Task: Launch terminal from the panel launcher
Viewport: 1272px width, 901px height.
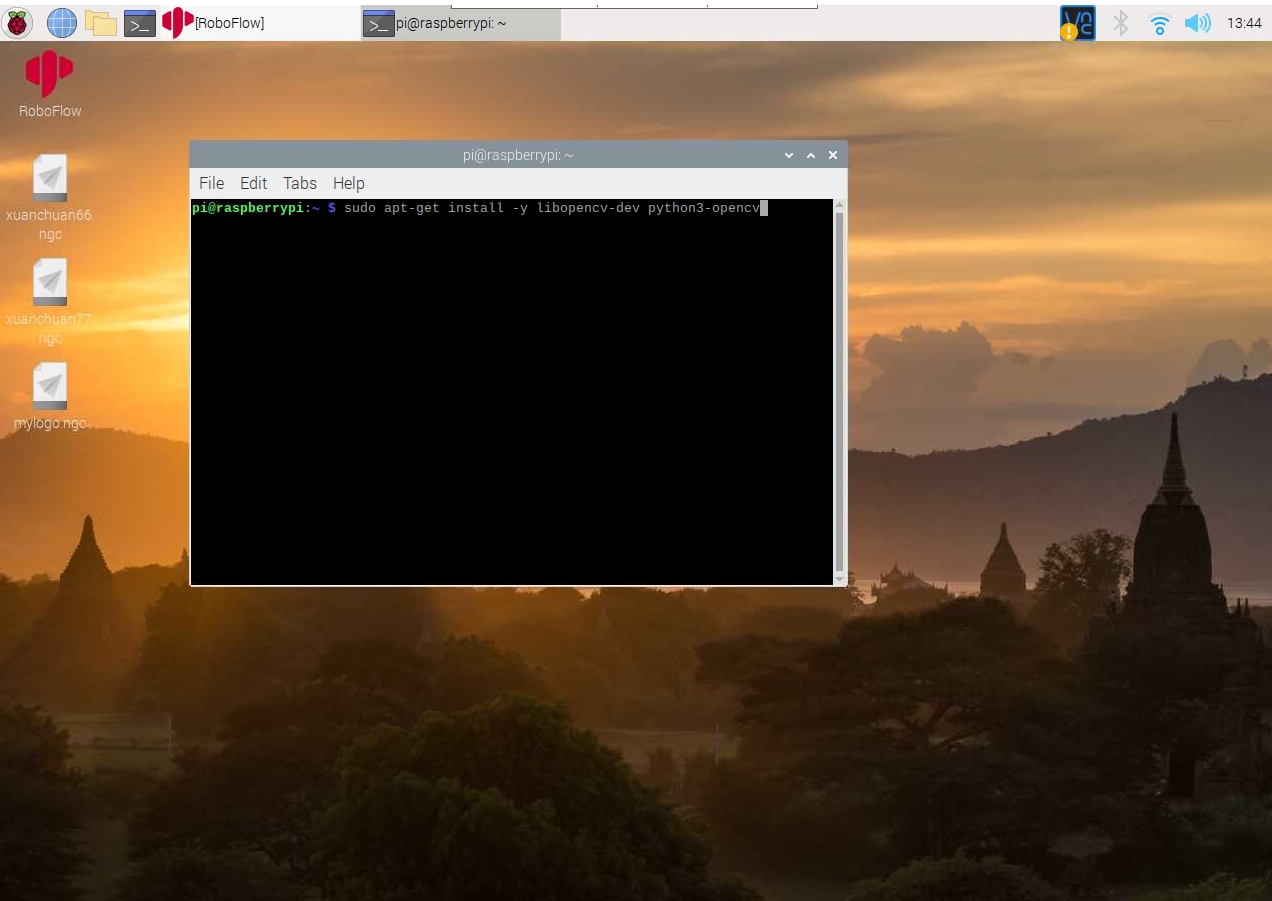Action: coord(139,22)
